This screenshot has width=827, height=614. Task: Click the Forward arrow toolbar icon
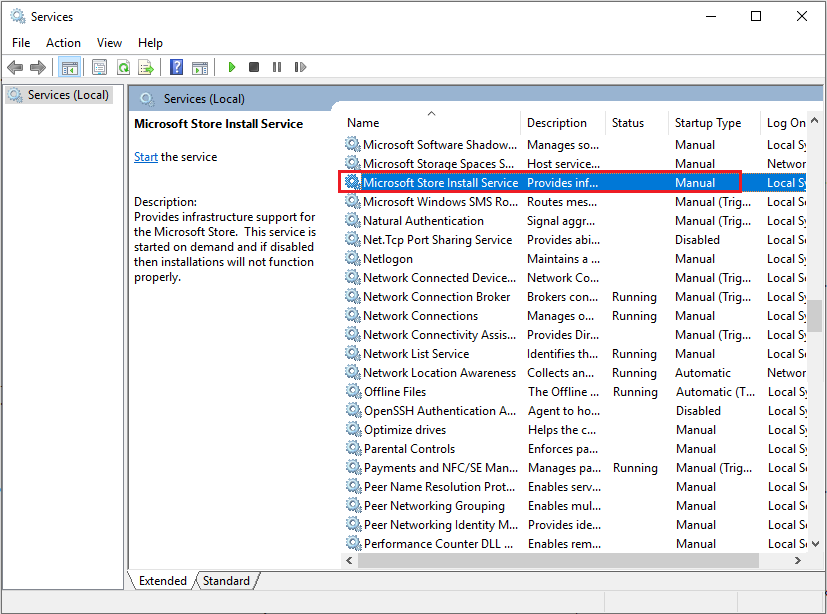(38, 67)
